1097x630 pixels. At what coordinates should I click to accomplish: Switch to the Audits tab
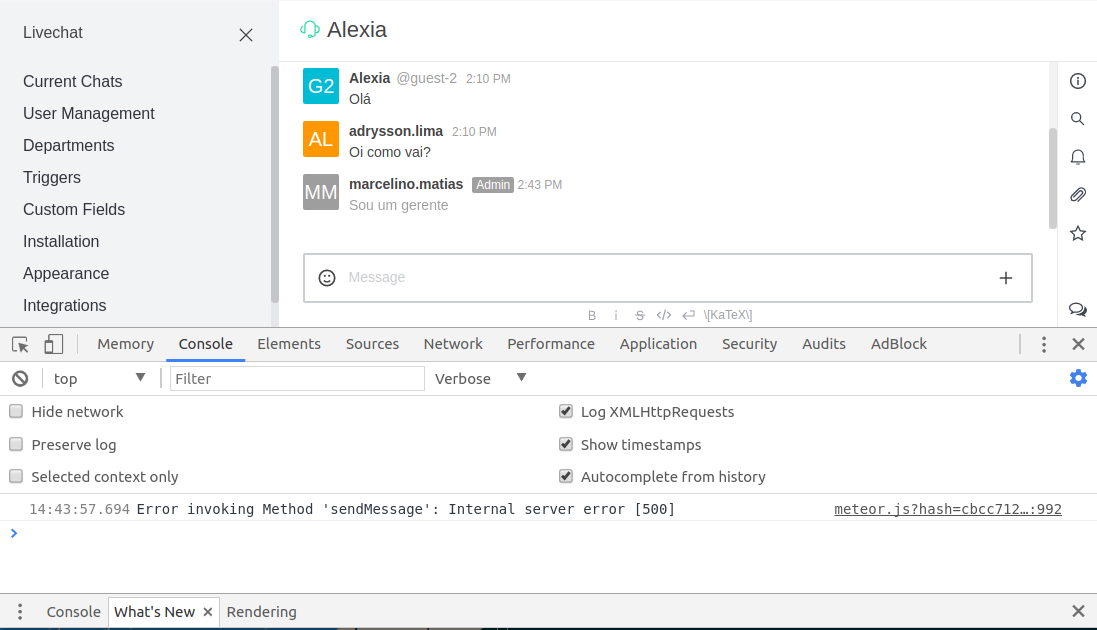pos(824,344)
